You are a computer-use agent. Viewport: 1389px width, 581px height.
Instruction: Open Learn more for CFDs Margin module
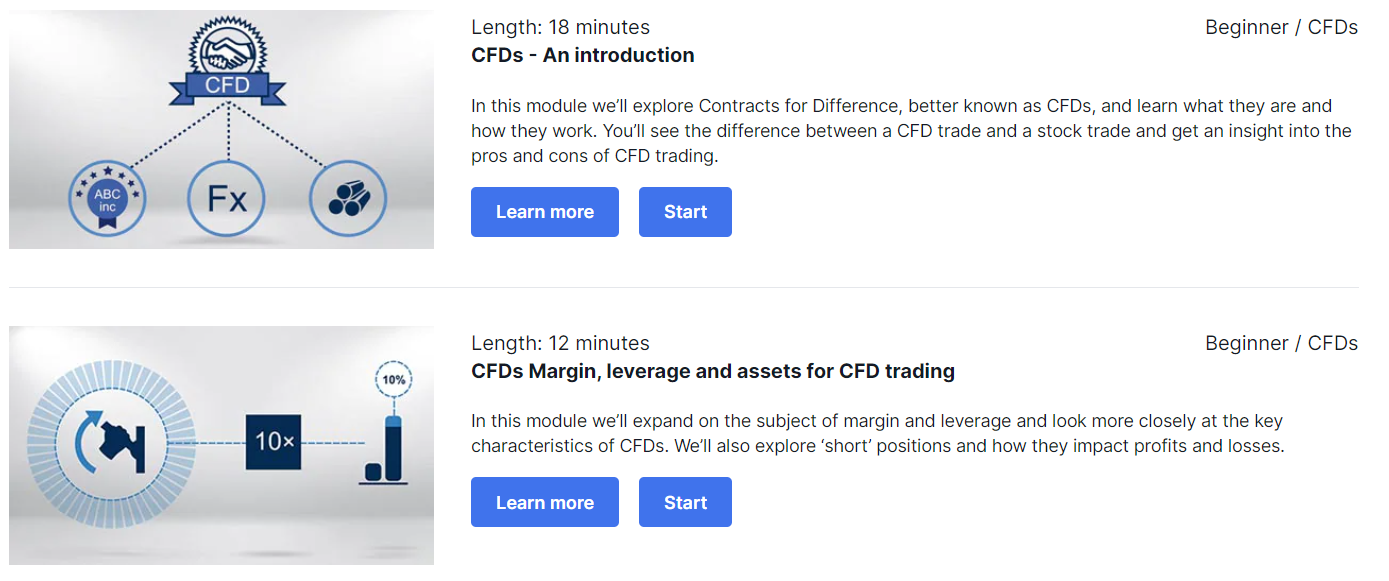click(545, 502)
